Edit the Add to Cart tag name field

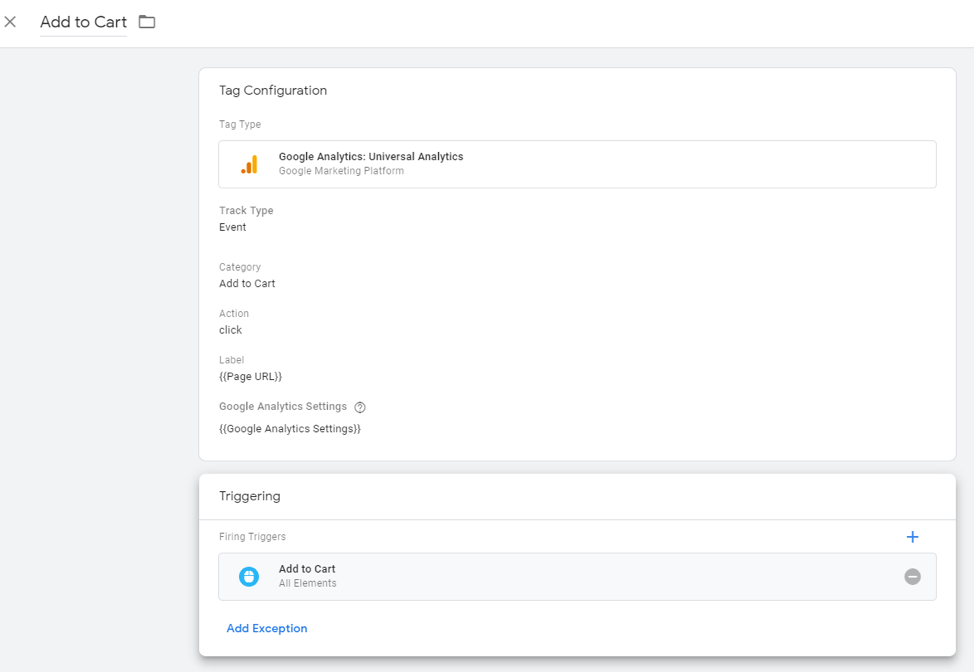(x=83, y=22)
